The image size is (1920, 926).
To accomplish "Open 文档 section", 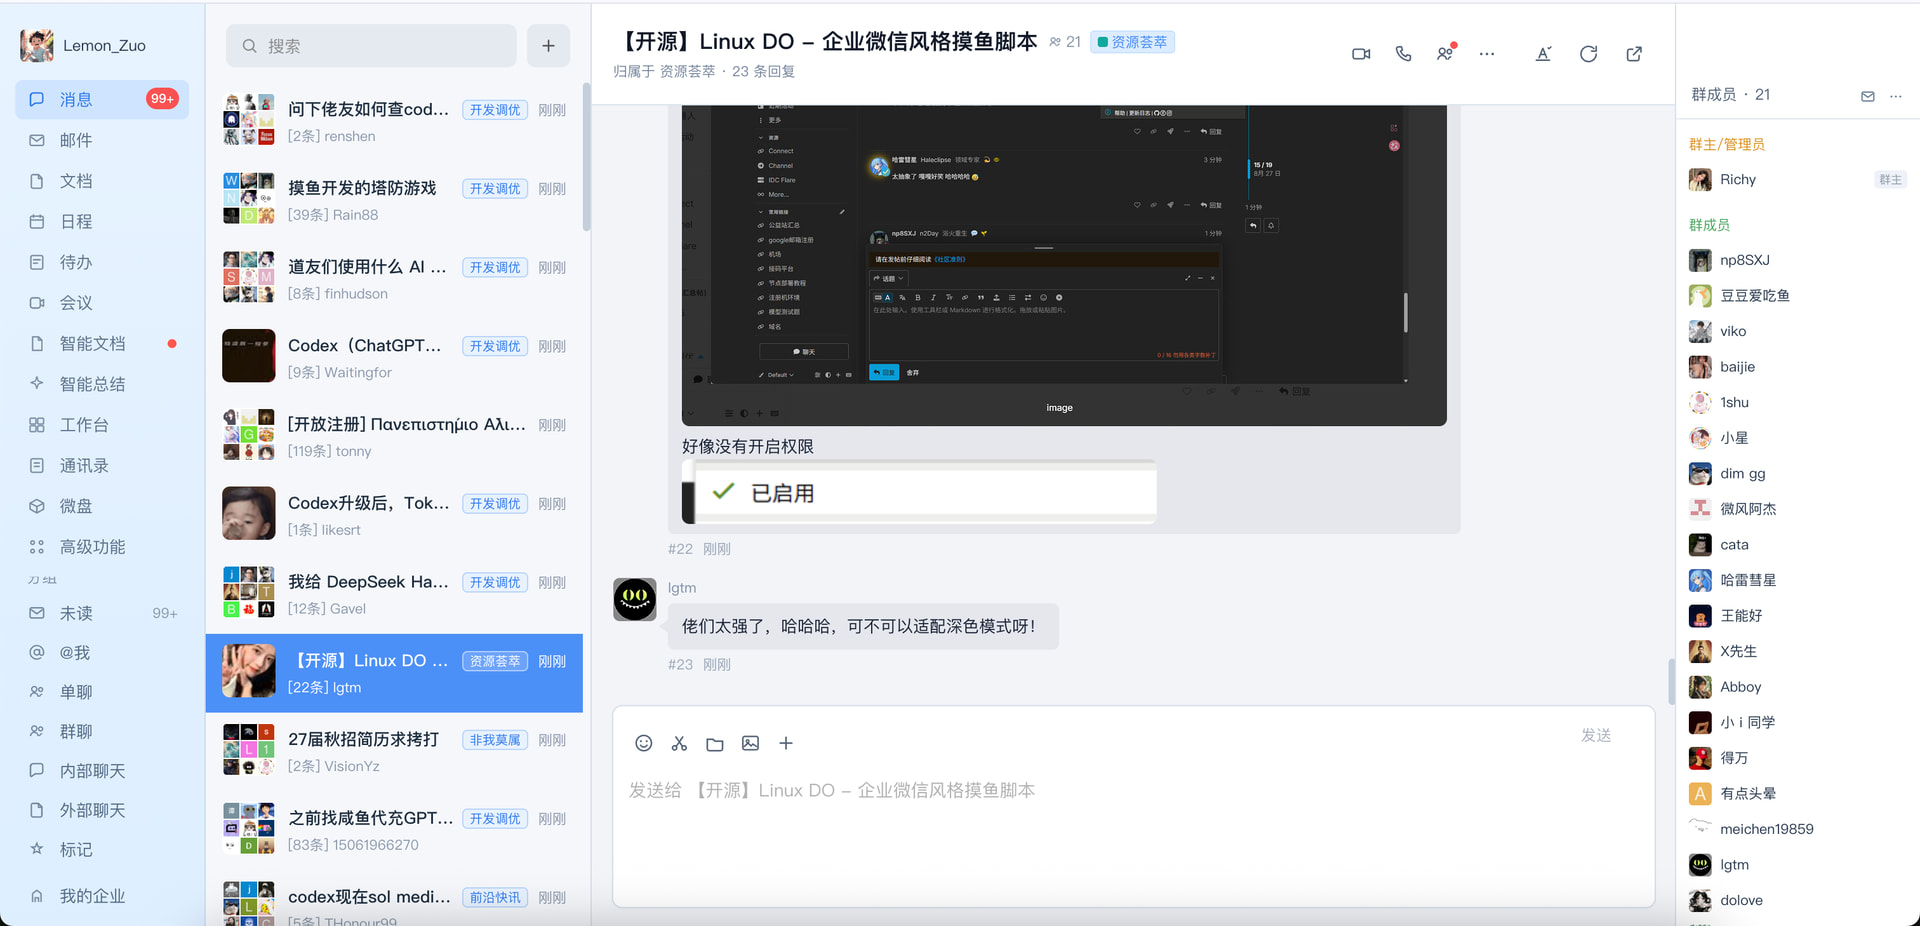I will (x=102, y=181).
